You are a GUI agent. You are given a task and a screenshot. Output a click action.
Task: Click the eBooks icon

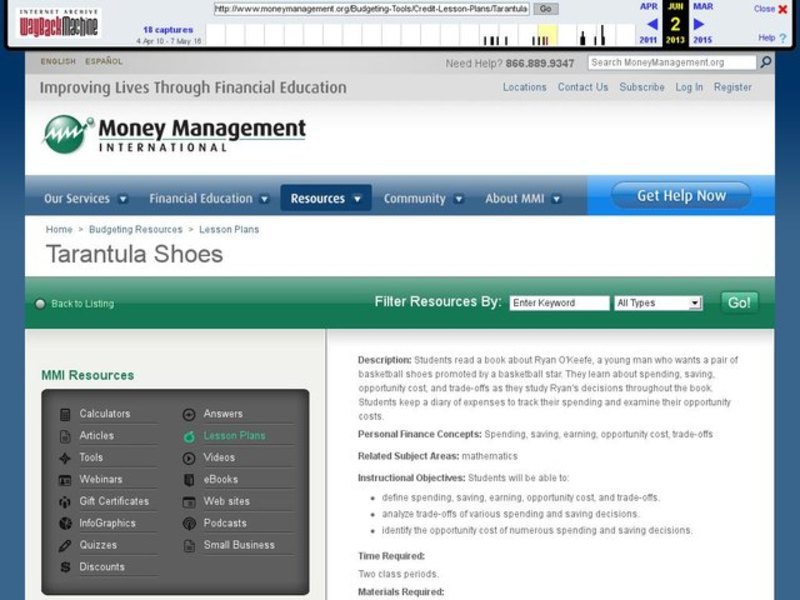(x=189, y=480)
